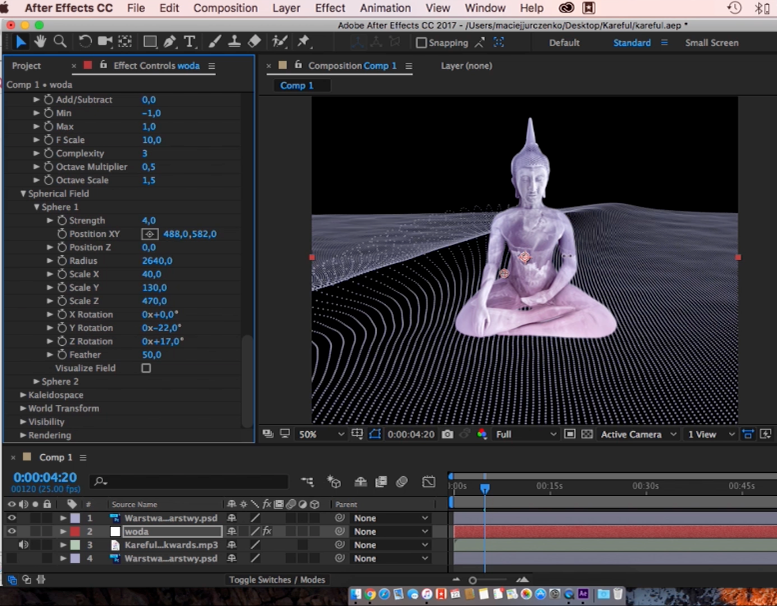The height and width of the screenshot is (606, 777).
Task: Click Toggle Switches / Modes button
Action: [x=277, y=580]
